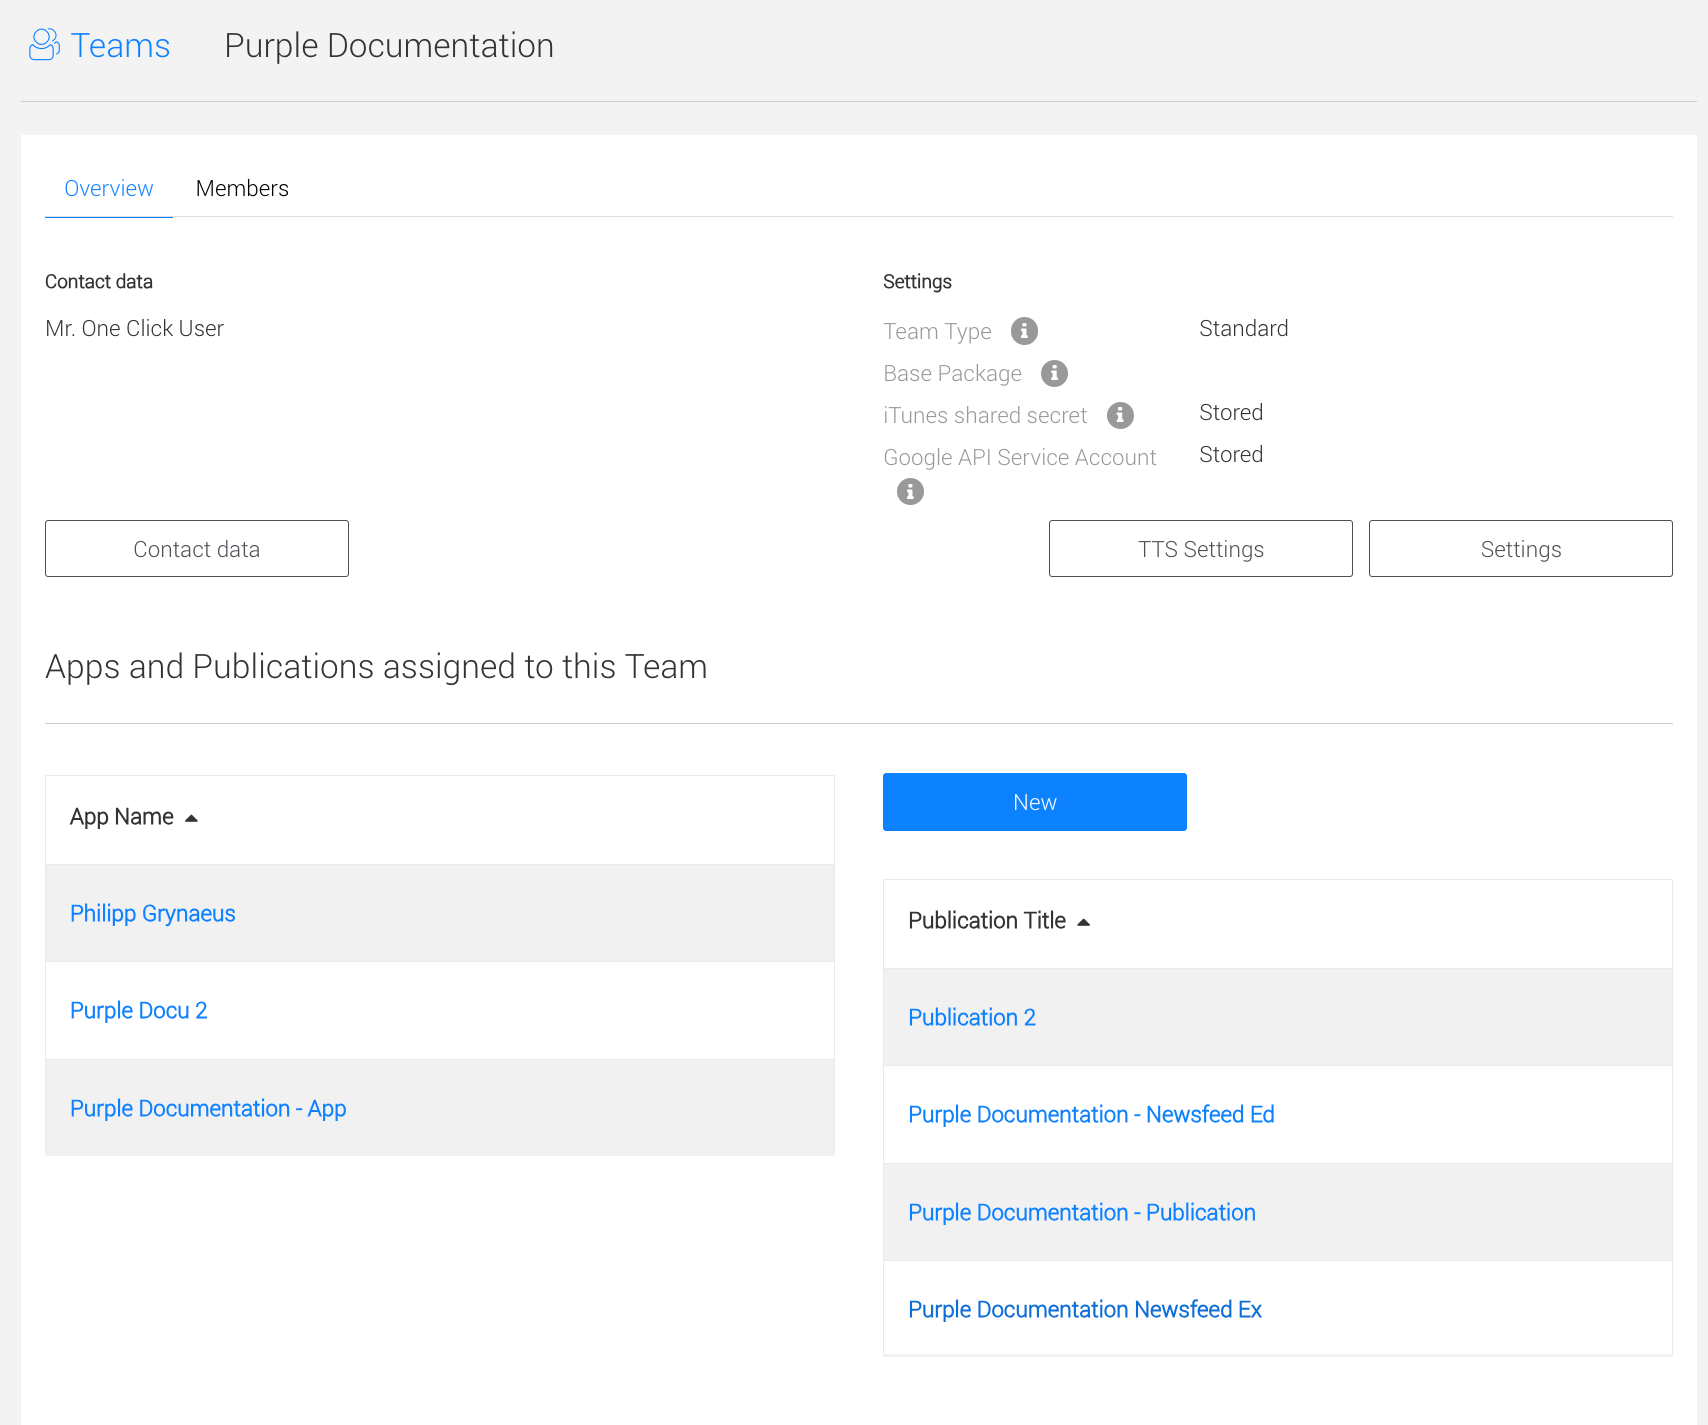Click the Standard team type value

click(x=1244, y=328)
